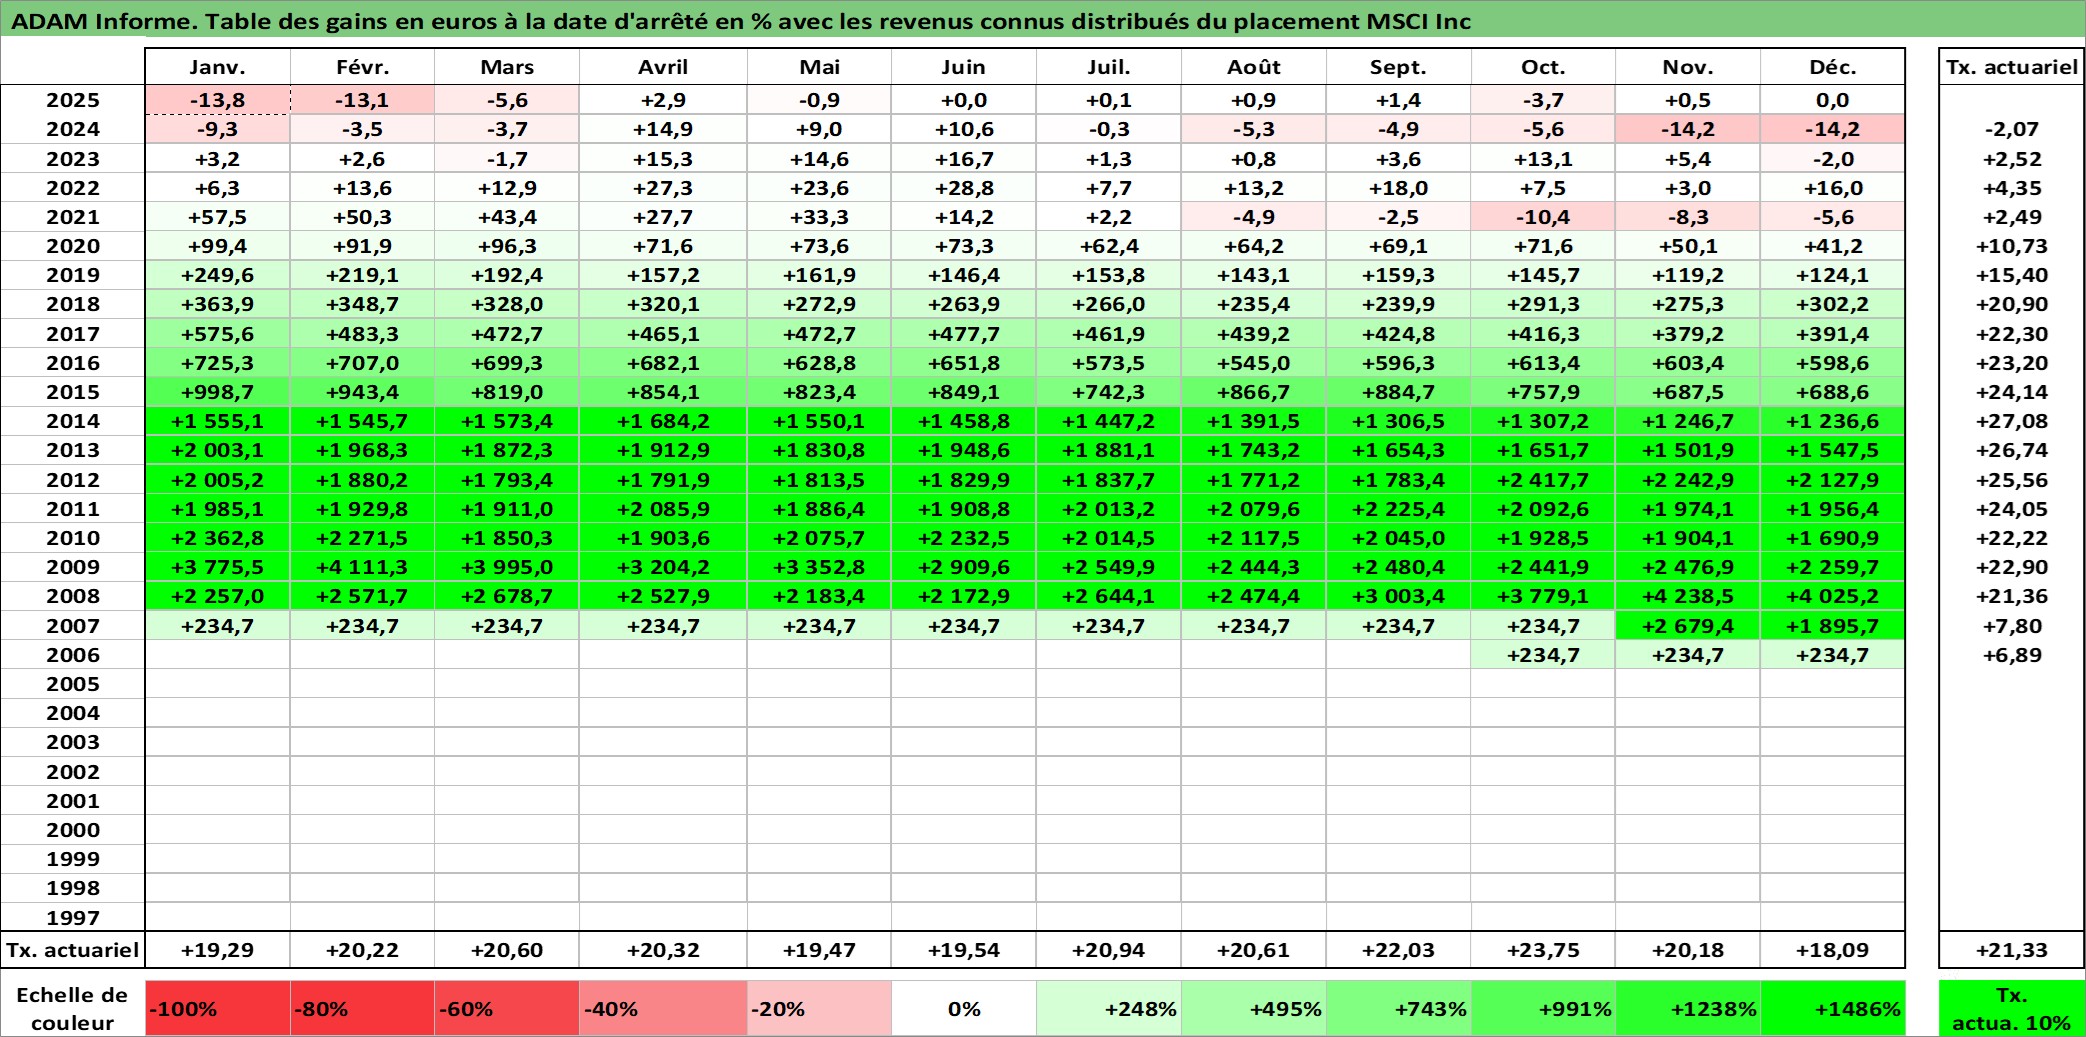Screen dimensions: 2086x1037
Task: Select the 2003 row label
Action: tap(73, 742)
